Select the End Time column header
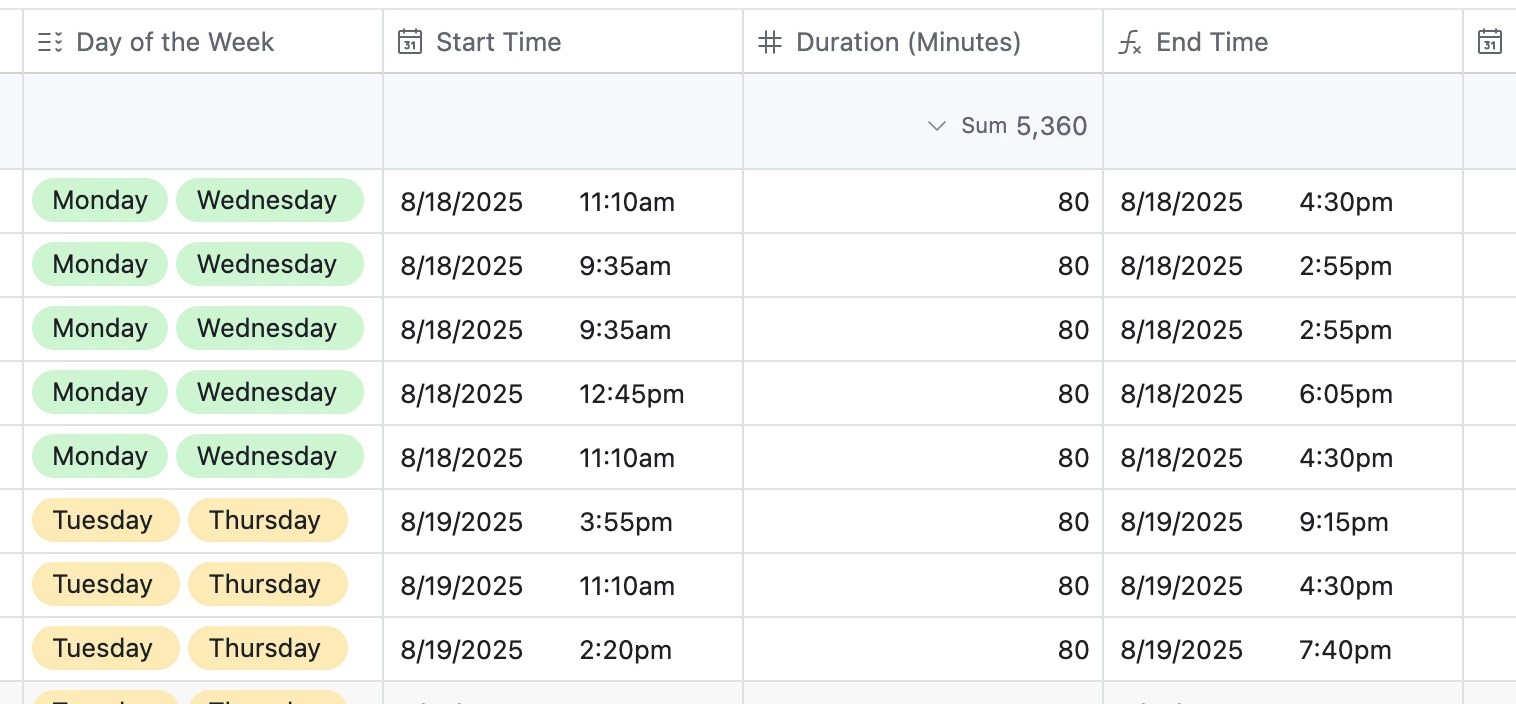The image size is (1516, 704). coord(1212,42)
